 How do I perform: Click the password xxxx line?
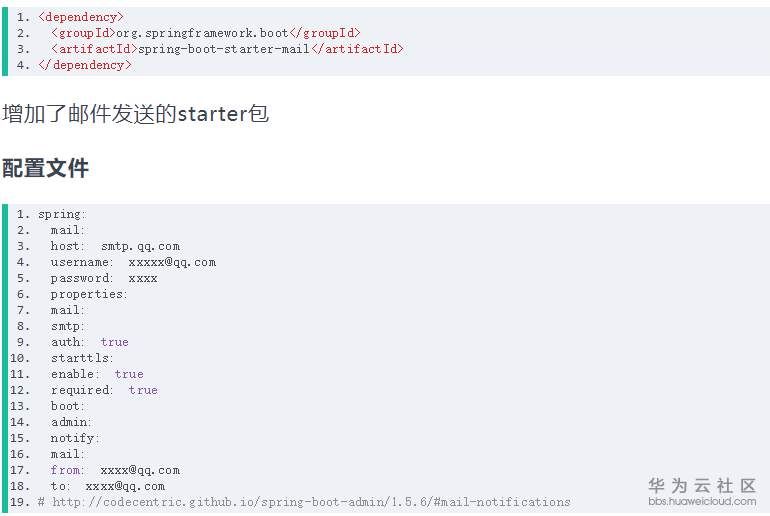pyautogui.click(x=104, y=278)
